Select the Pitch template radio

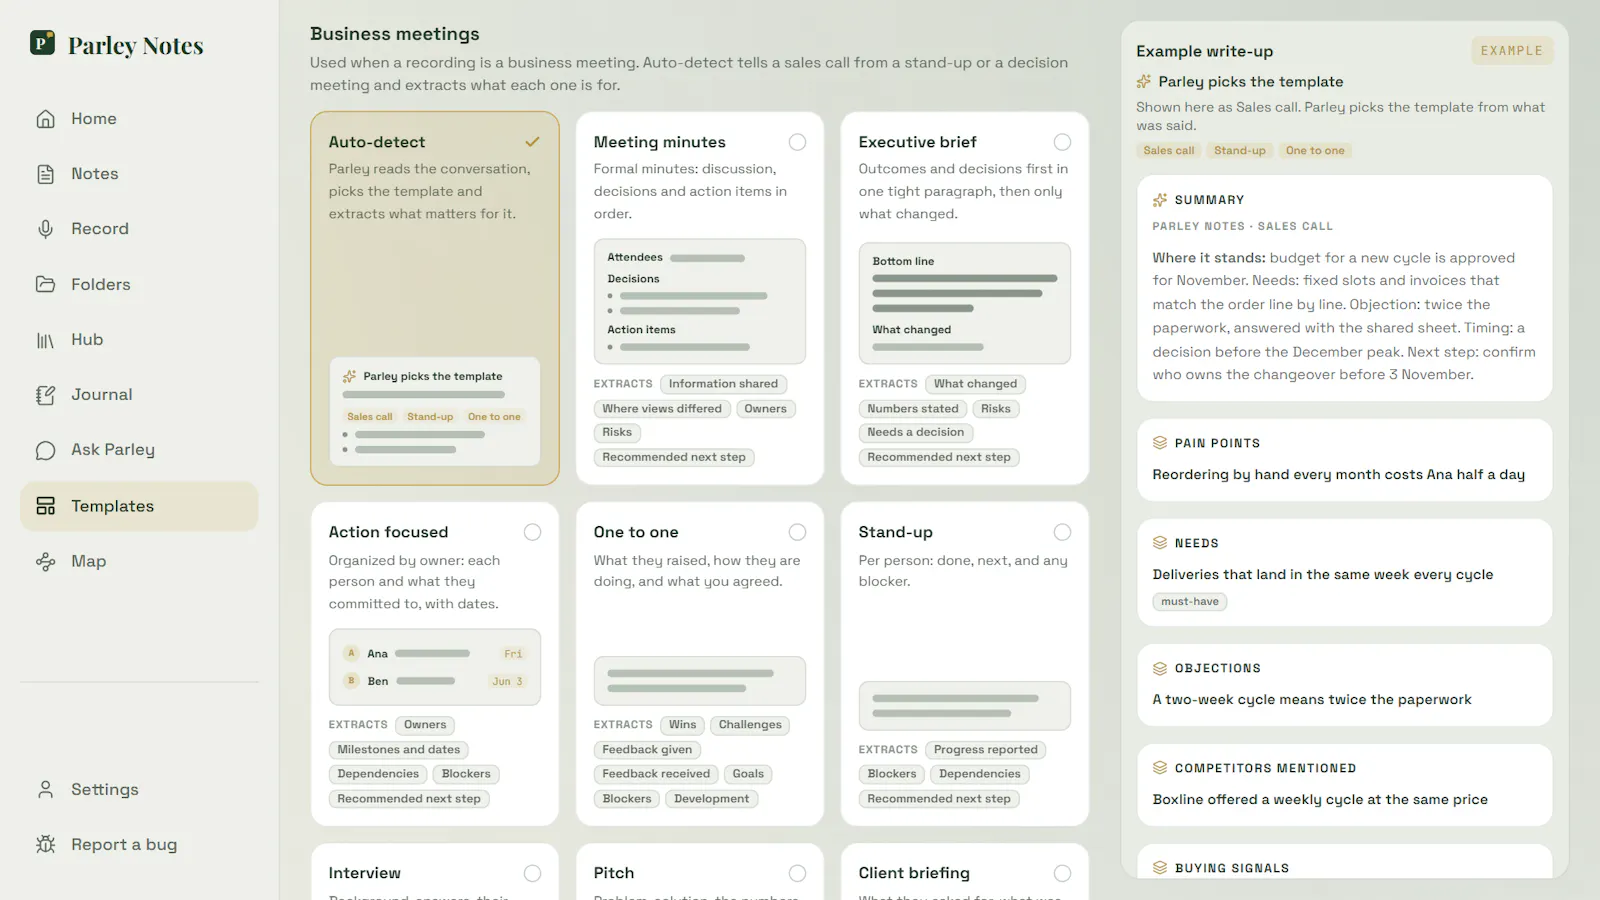(797, 873)
